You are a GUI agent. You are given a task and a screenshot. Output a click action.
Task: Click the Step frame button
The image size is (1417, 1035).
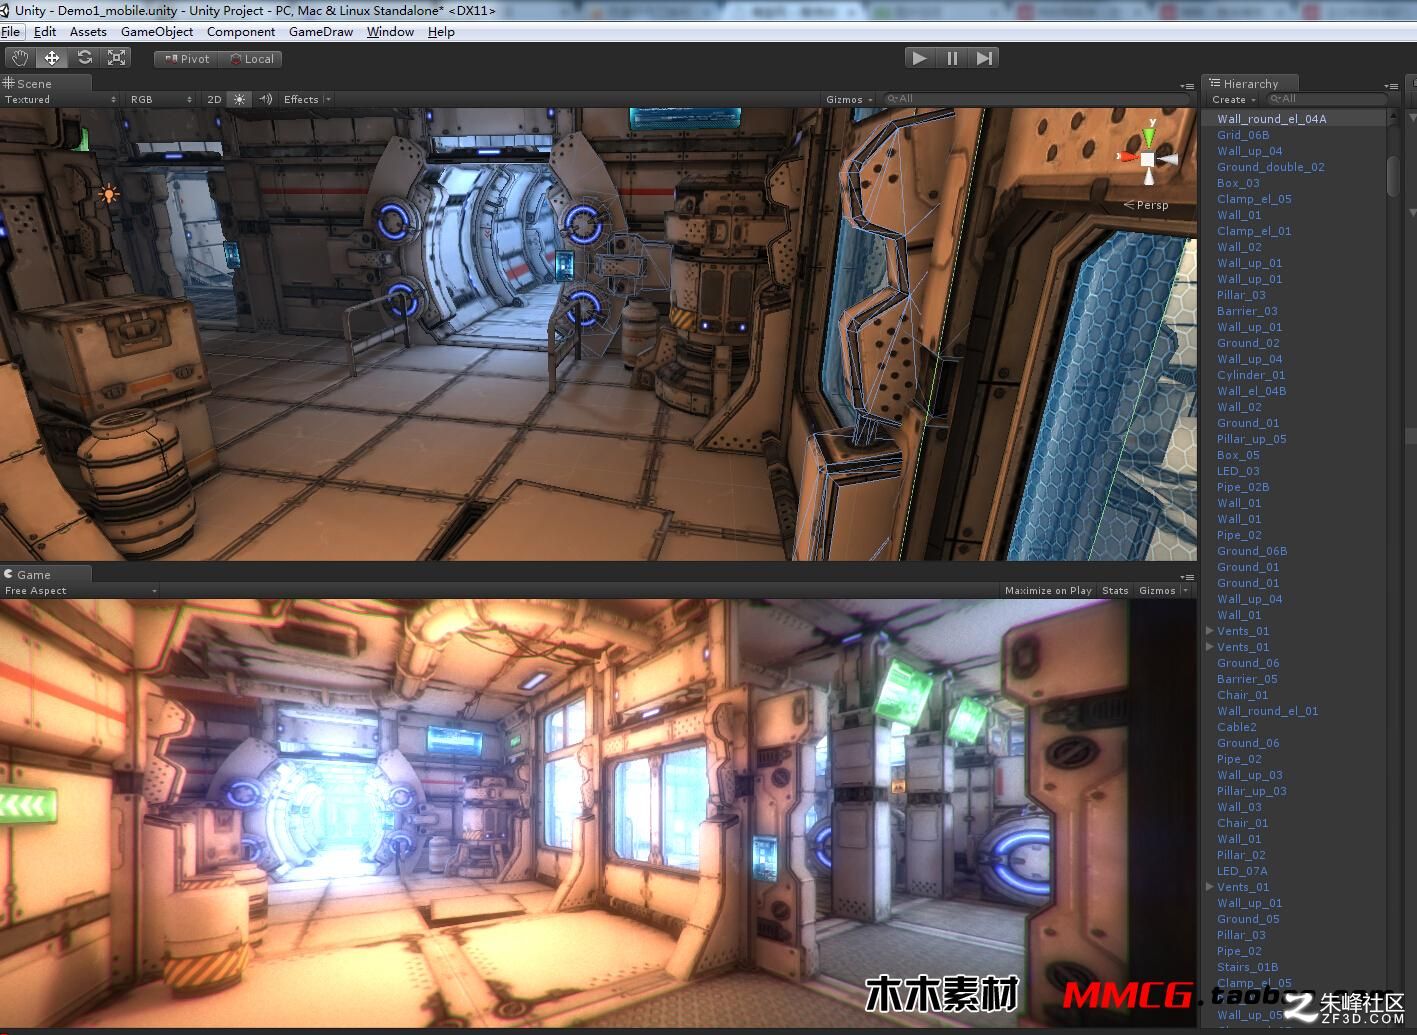(984, 58)
